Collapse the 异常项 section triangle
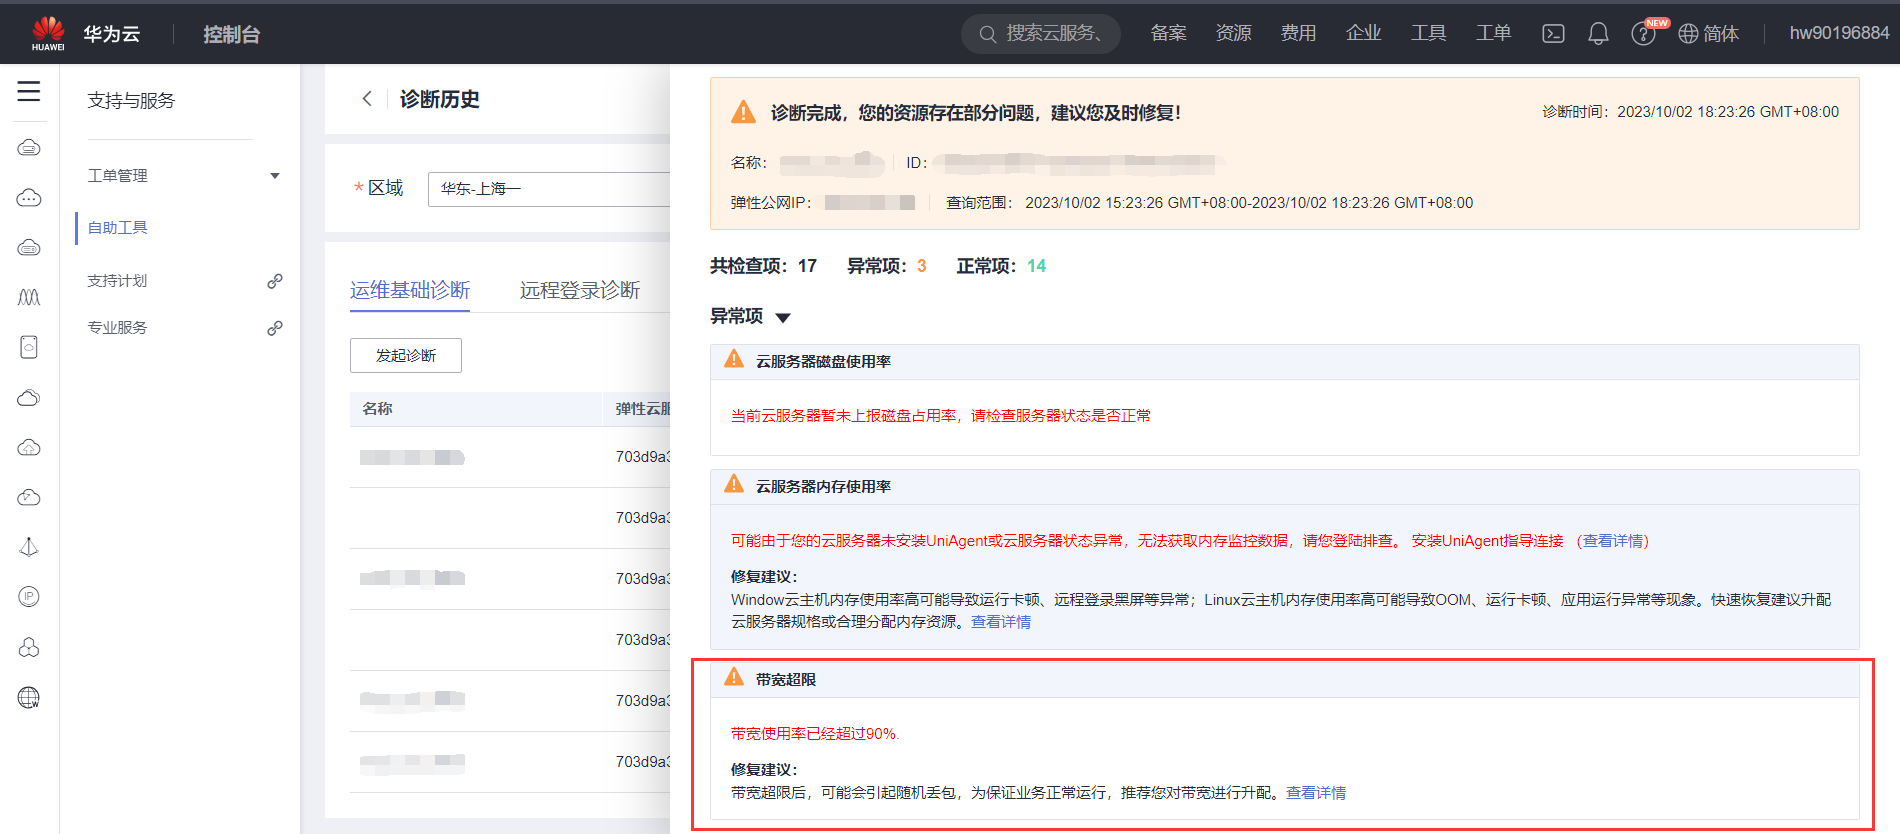Image resolution: width=1900 pixels, height=834 pixels. (783, 318)
